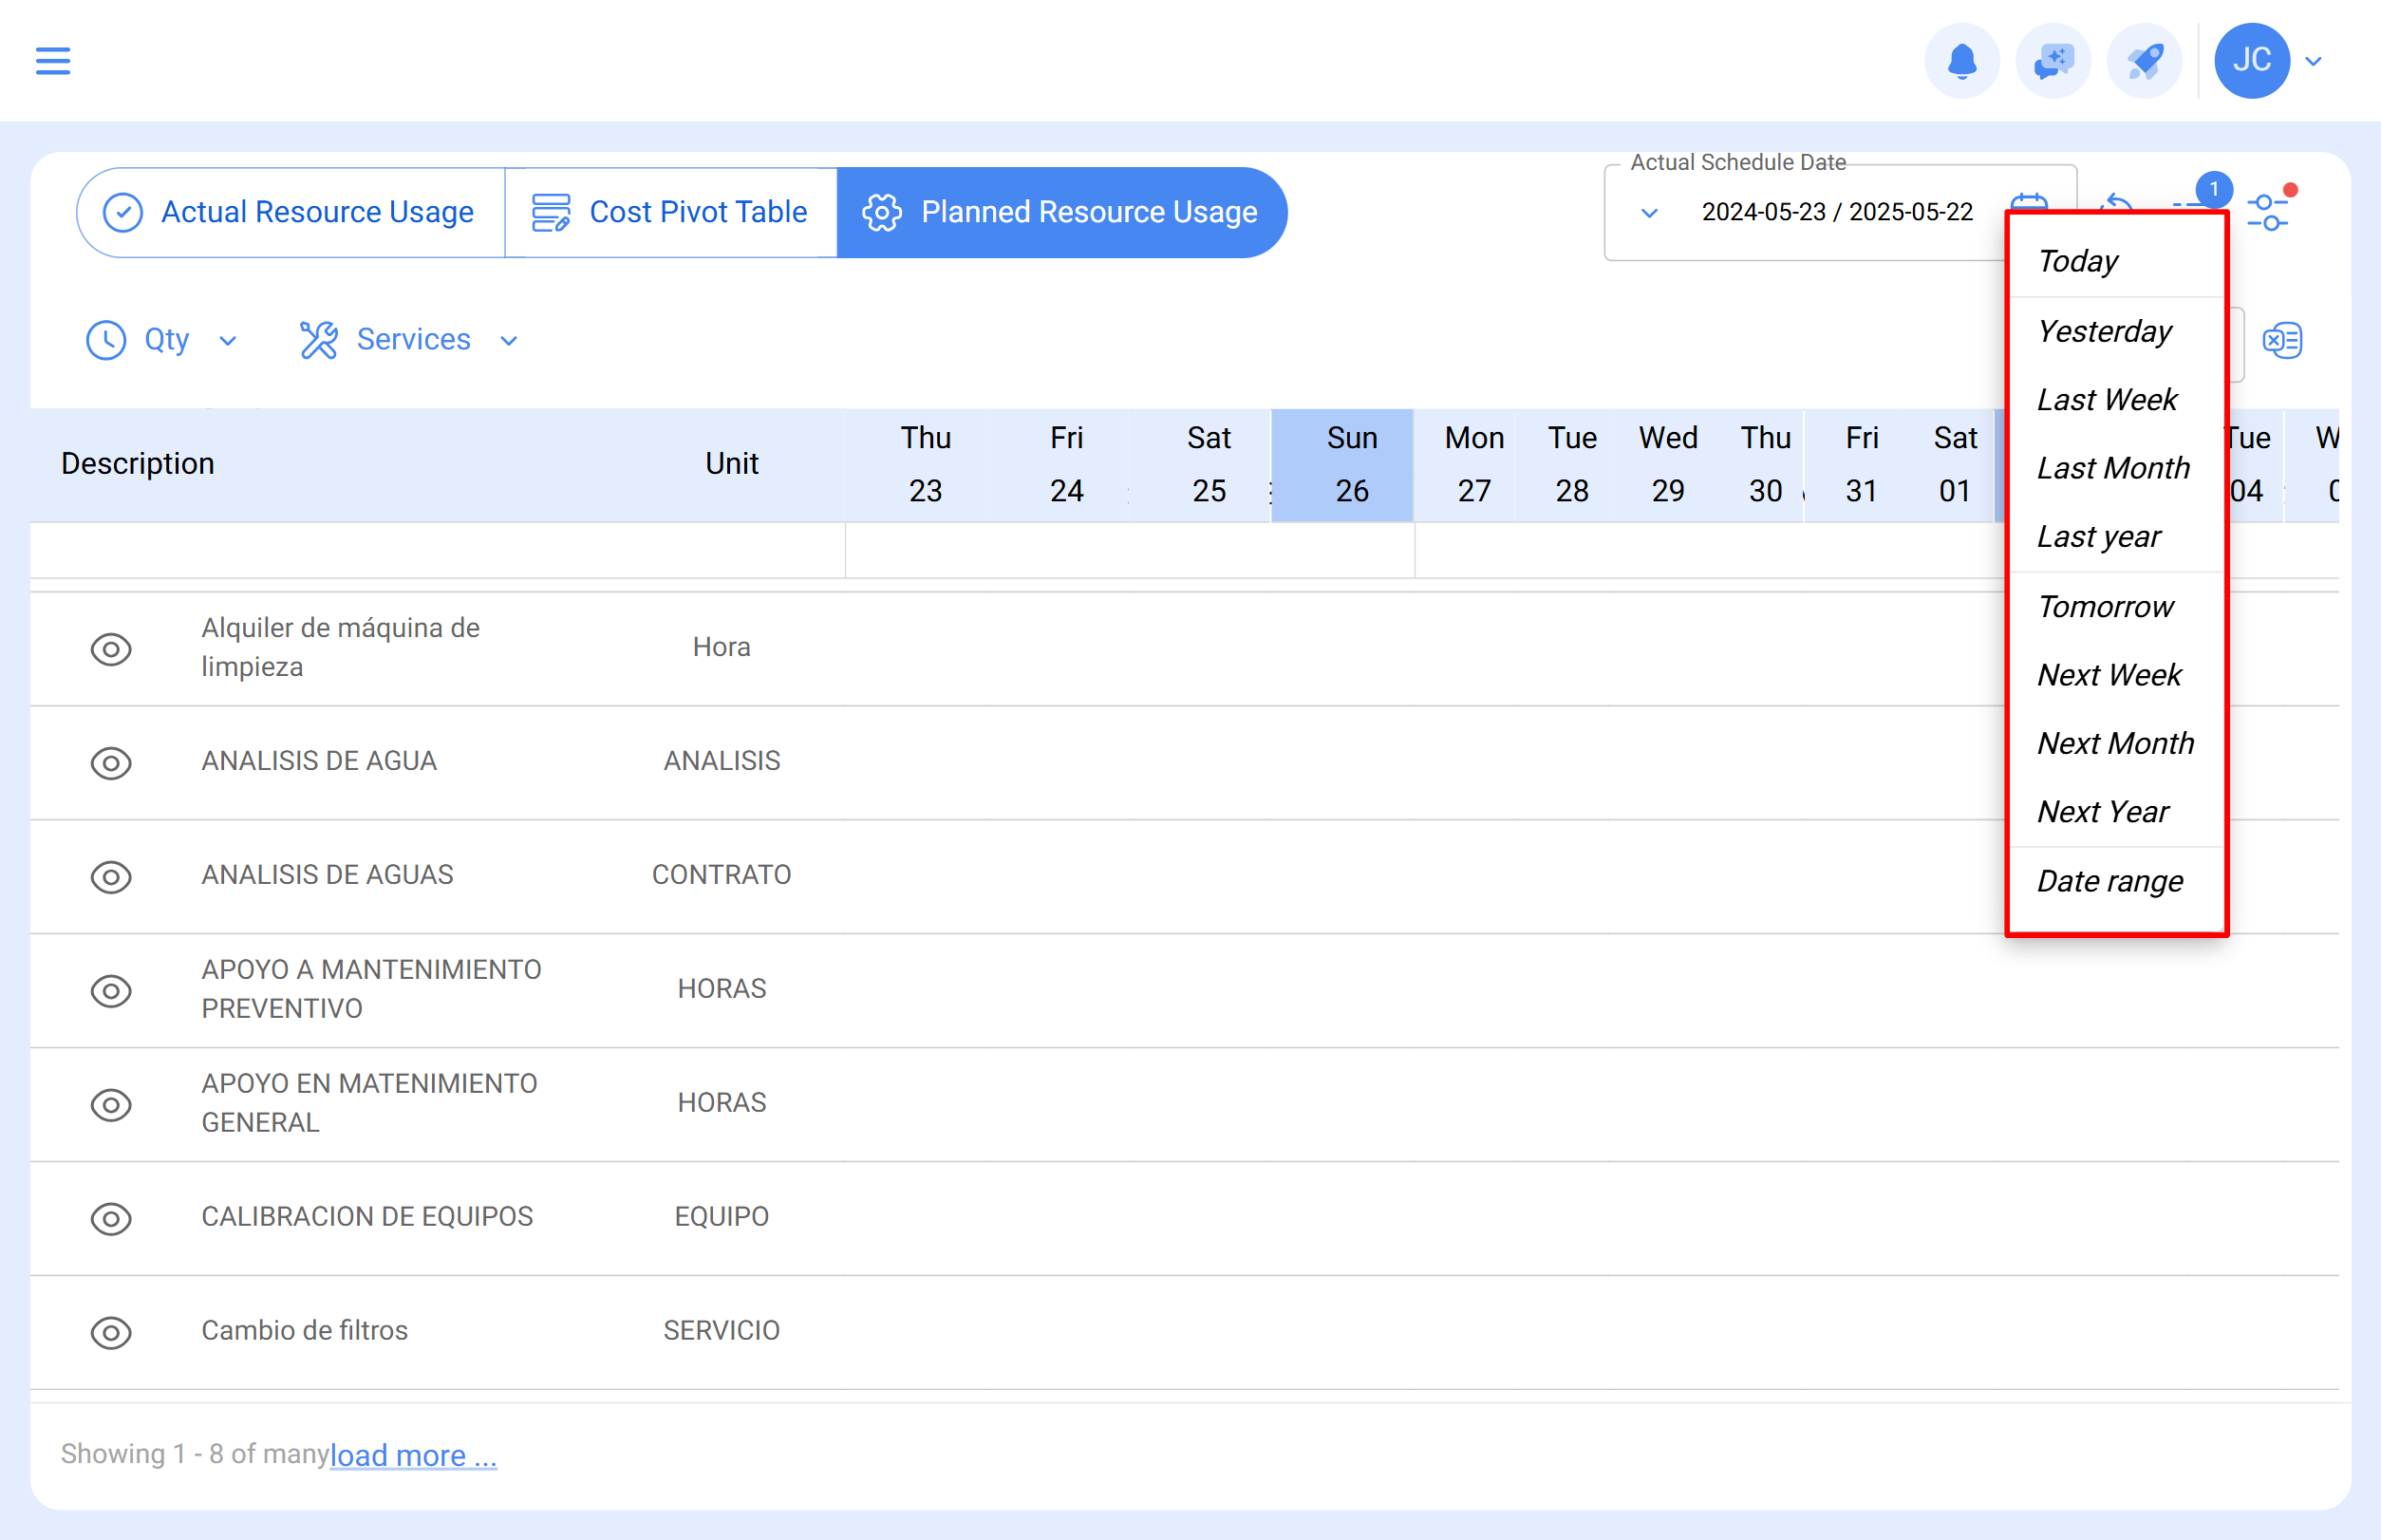Choose Next Week preset
The height and width of the screenshot is (1540, 2381).
click(x=2116, y=674)
